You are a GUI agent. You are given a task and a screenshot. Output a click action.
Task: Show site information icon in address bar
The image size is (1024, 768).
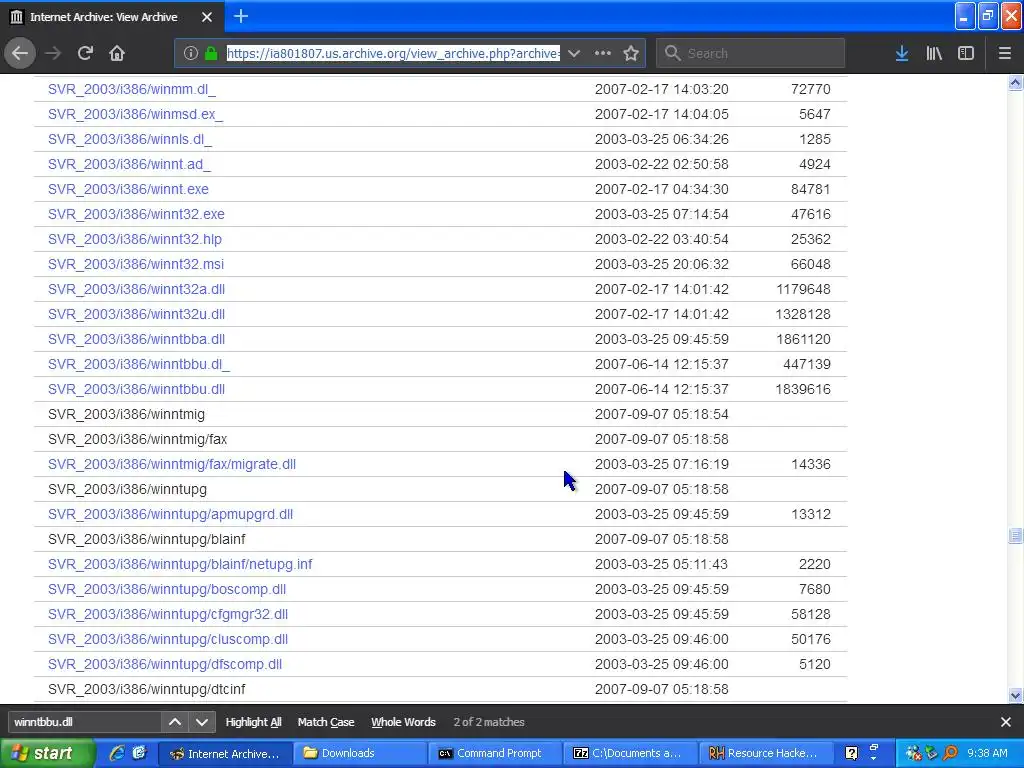[190, 53]
